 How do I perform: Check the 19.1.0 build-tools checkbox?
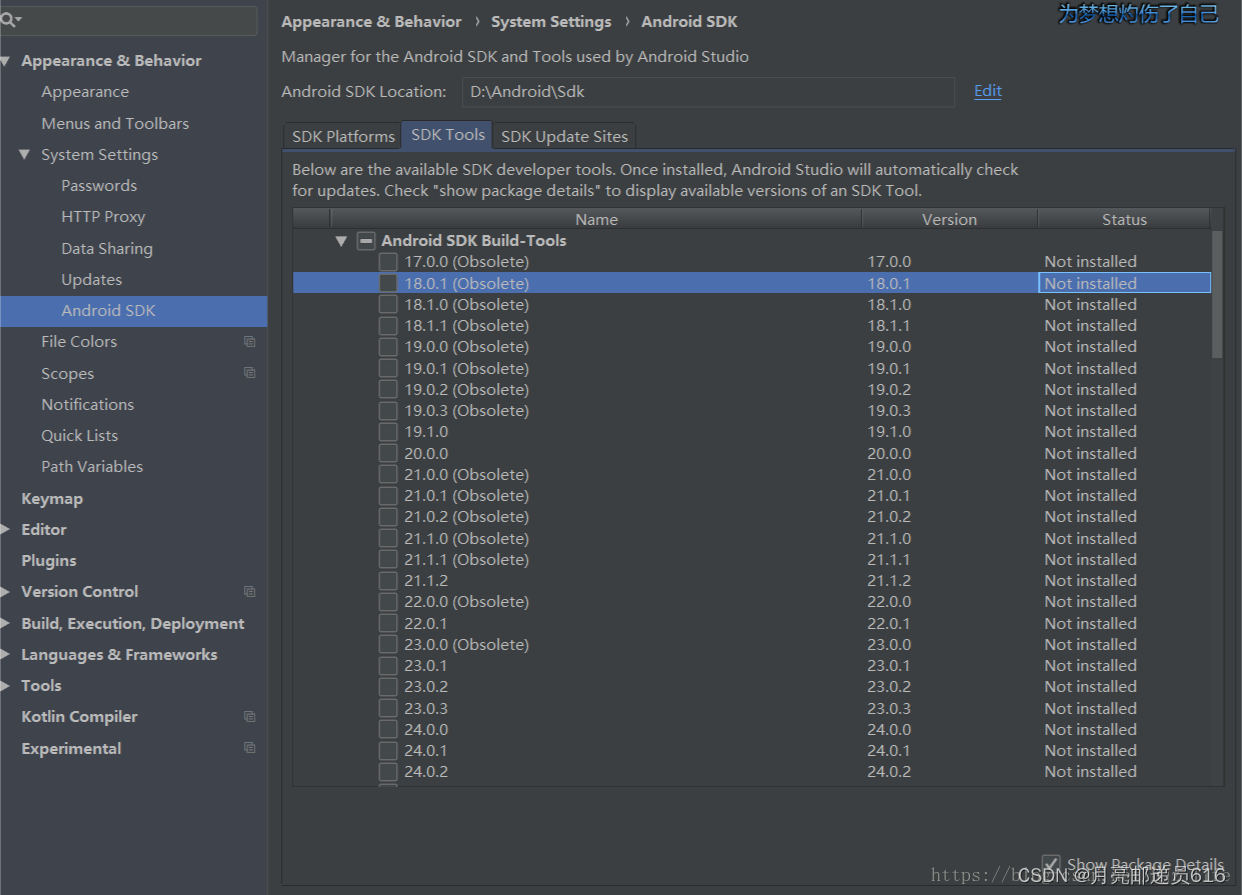(x=388, y=432)
